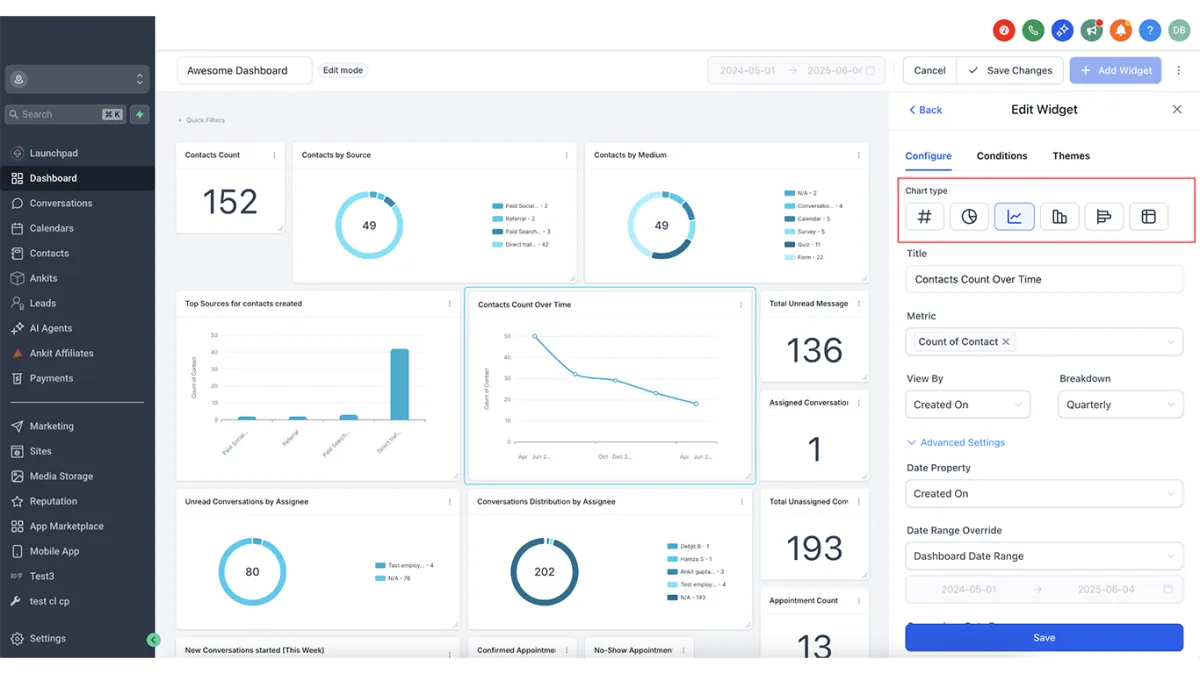Open Contacts by Medium widget options menu
The height and width of the screenshot is (674, 1200).
coord(859,155)
